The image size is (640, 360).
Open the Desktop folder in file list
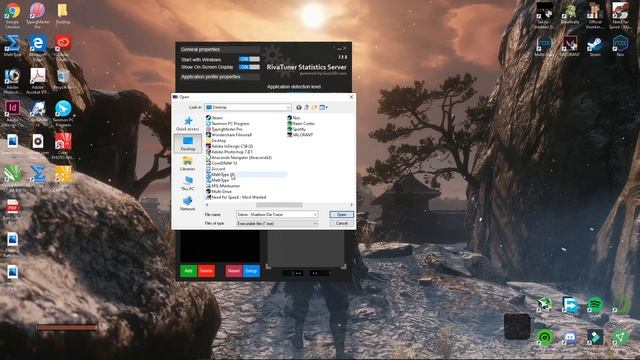(x=216, y=140)
